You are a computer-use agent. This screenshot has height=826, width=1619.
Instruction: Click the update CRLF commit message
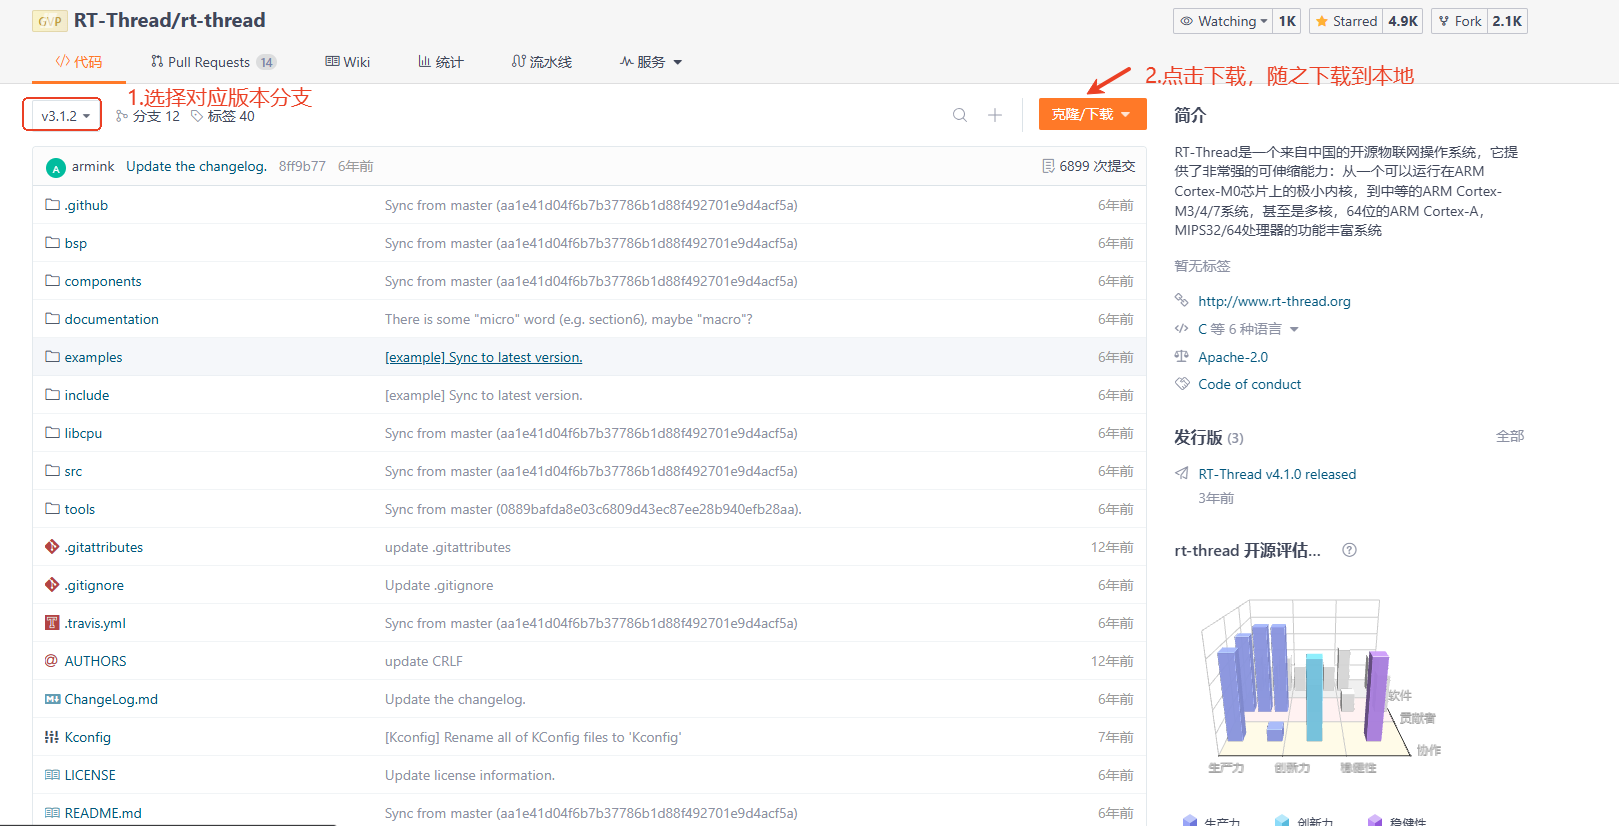pos(424,661)
